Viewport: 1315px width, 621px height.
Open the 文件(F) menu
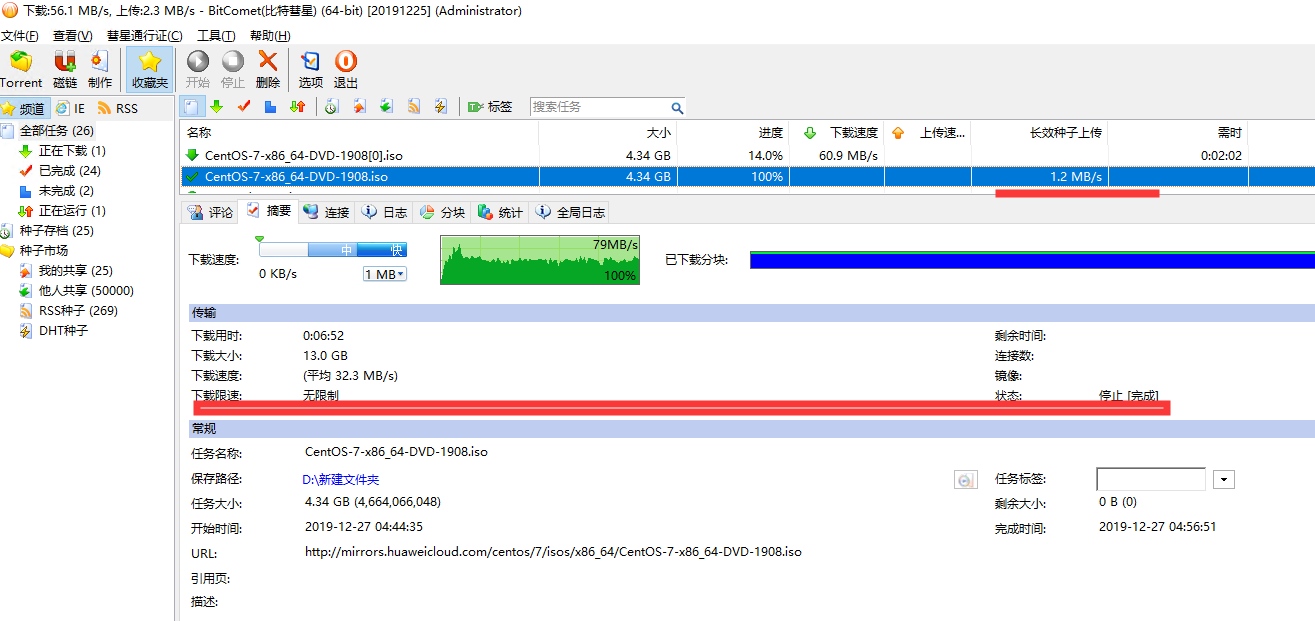pyautogui.click(x=20, y=36)
